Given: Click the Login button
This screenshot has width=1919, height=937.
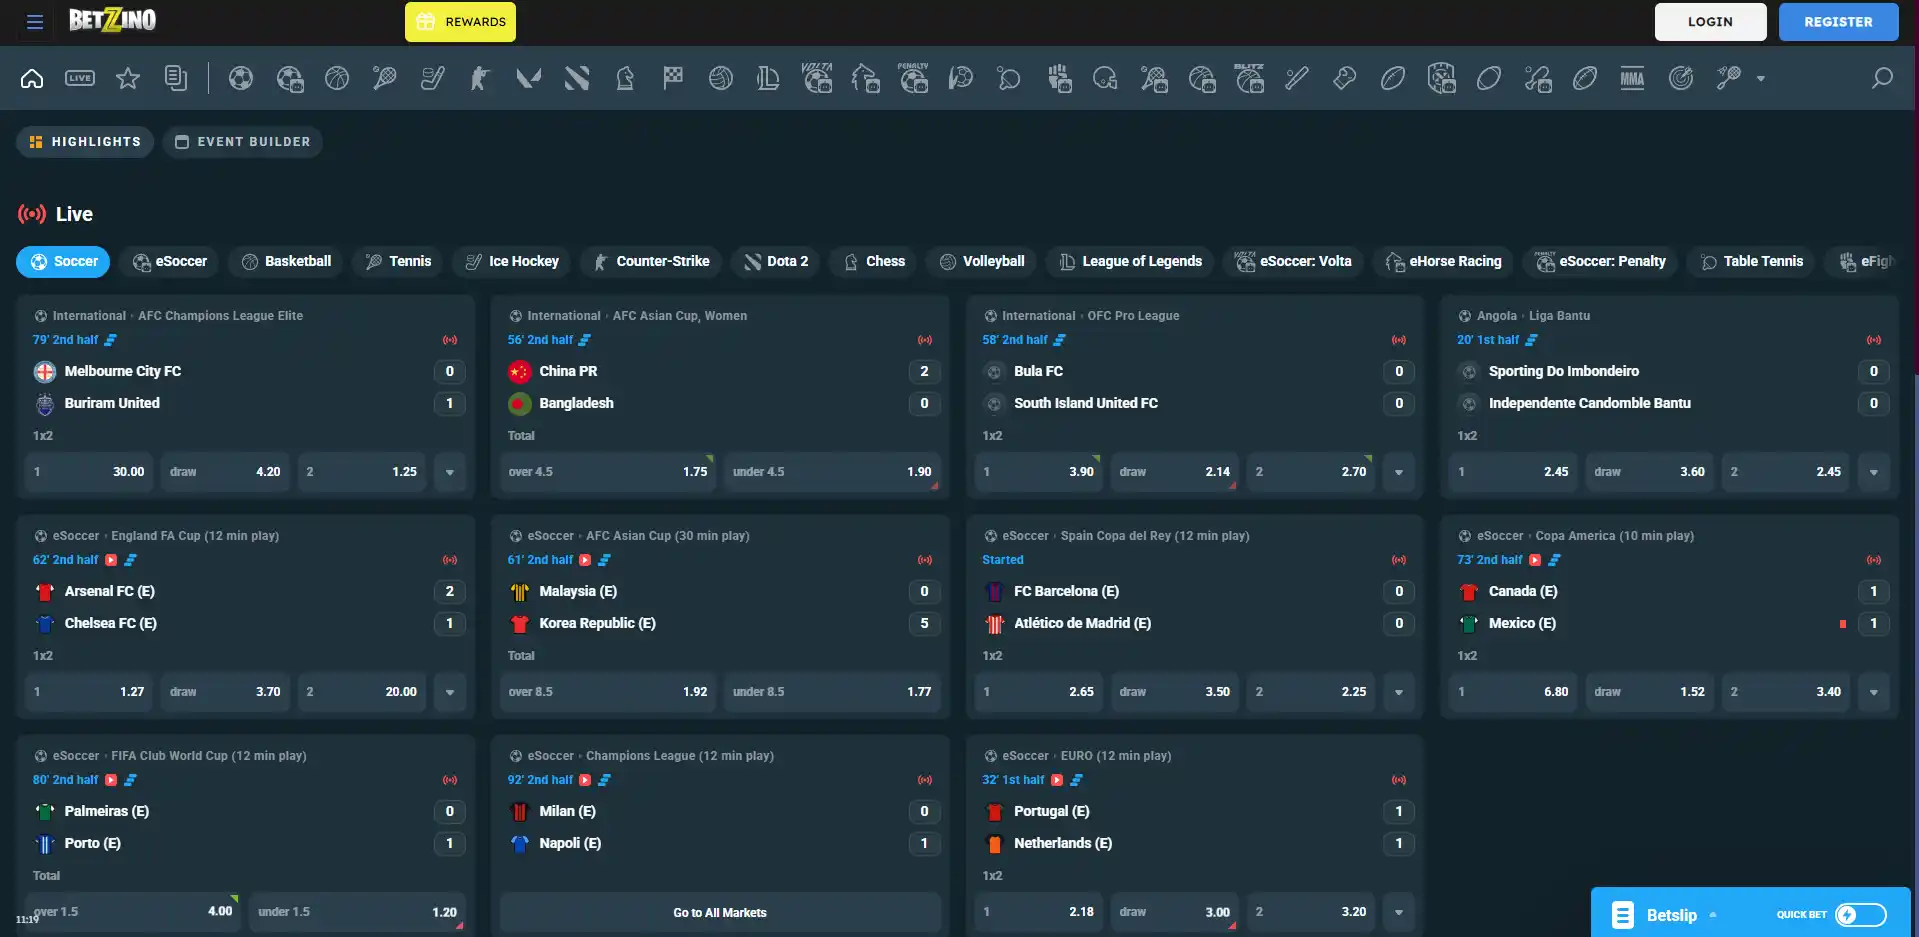Looking at the screenshot, I should tap(1710, 22).
